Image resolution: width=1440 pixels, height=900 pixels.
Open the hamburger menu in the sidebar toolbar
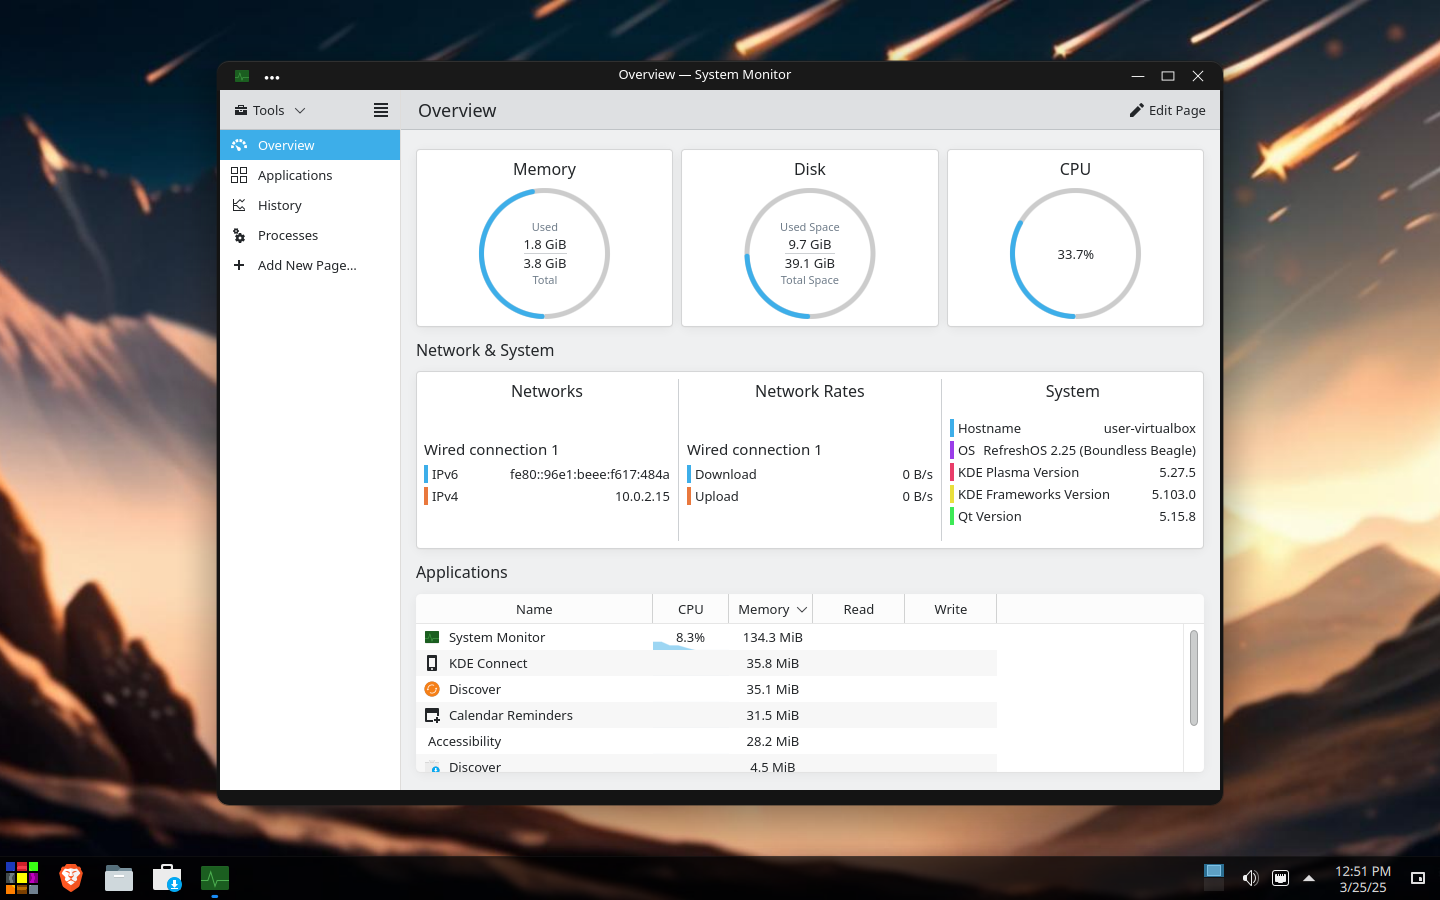[381, 110]
